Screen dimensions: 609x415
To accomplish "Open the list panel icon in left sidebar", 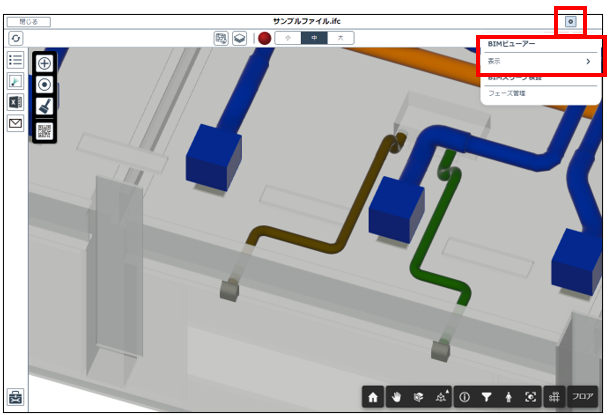I will tap(16, 60).
